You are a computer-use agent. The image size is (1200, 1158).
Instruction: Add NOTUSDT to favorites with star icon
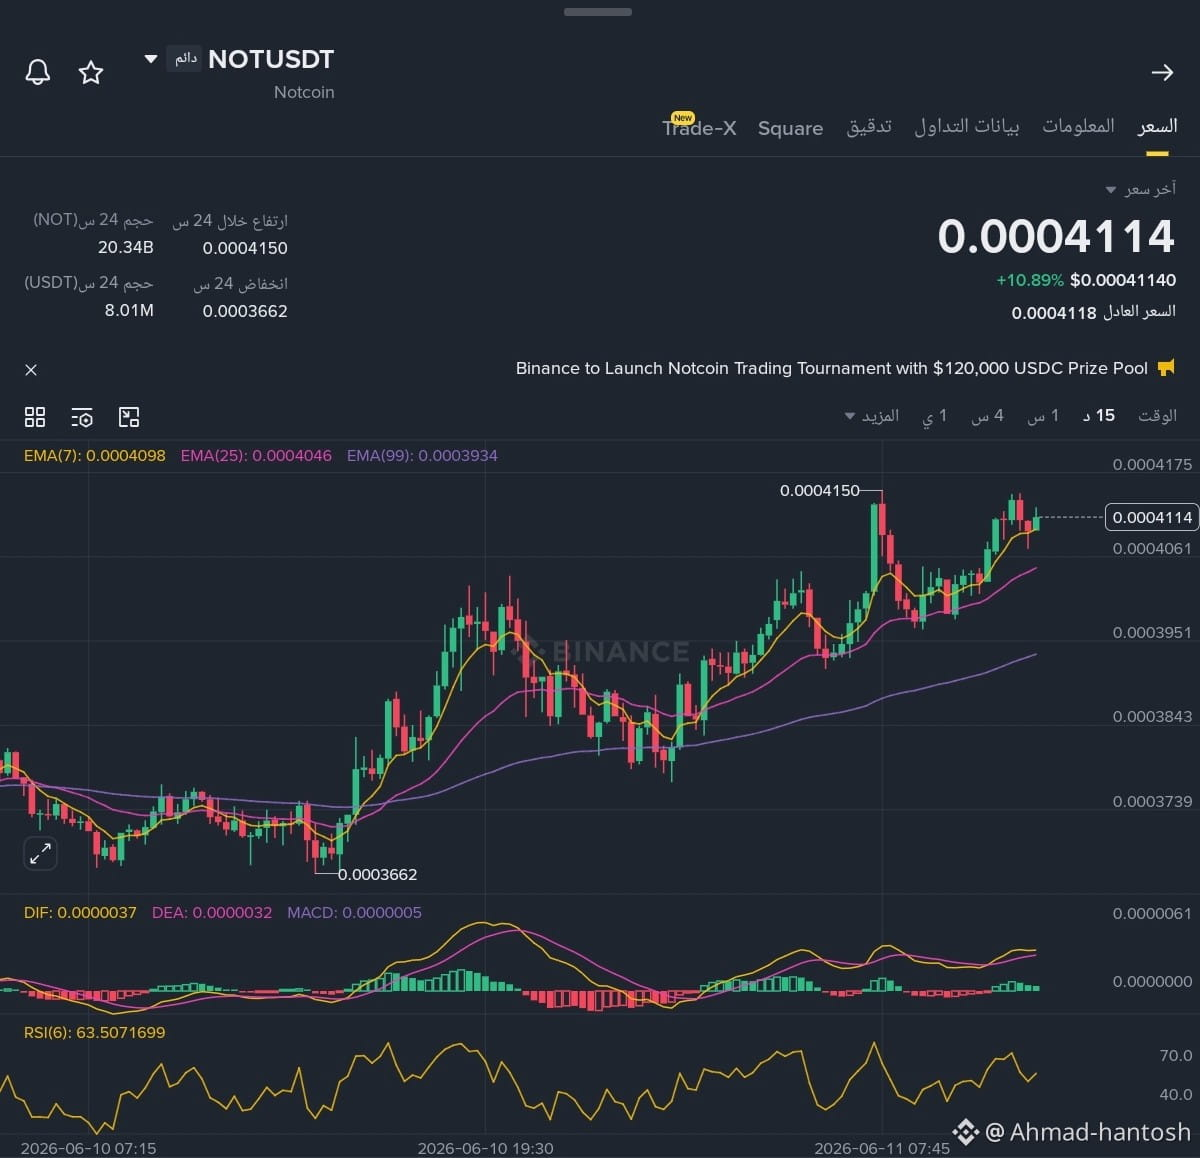[91, 72]
